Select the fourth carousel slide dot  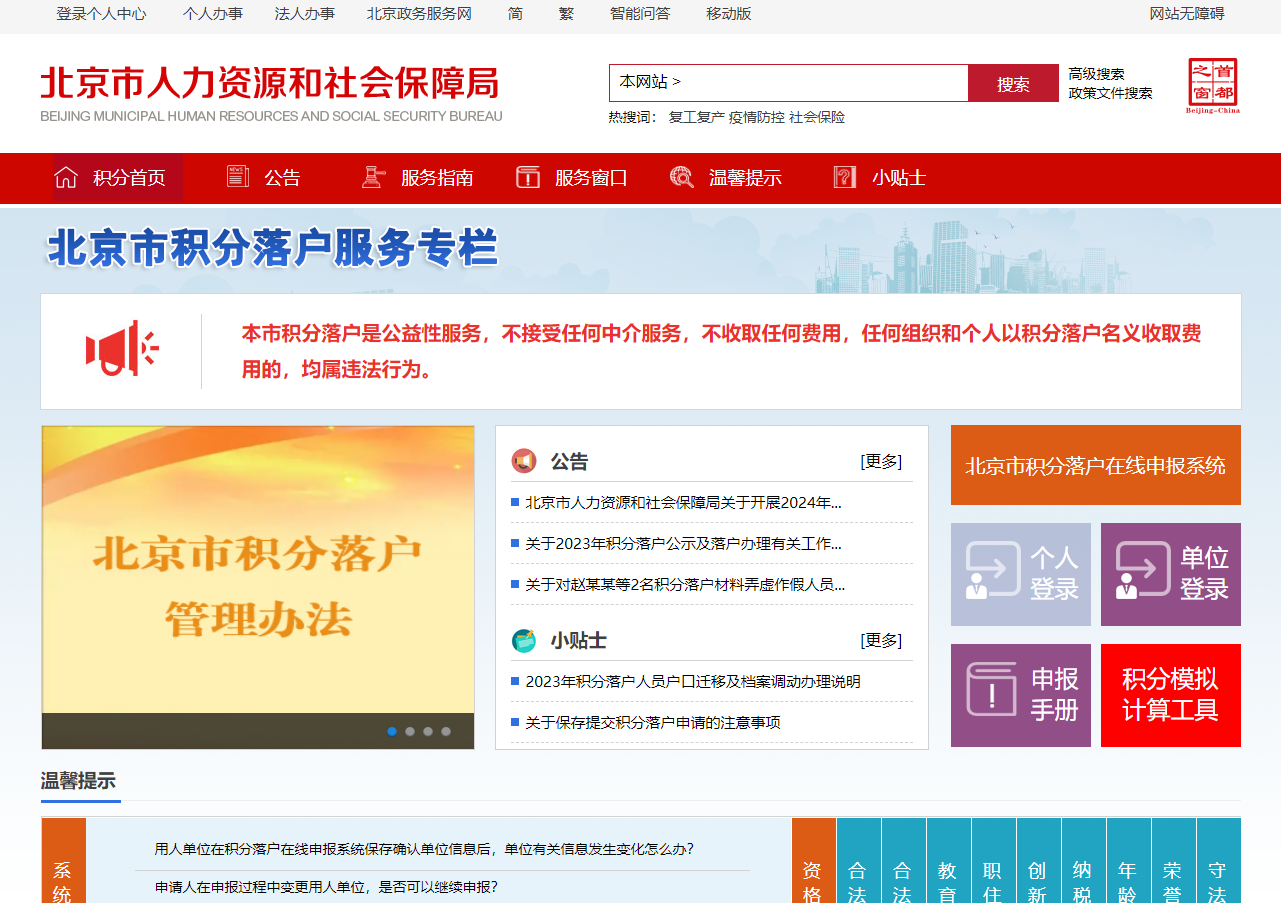pos(446,731)
